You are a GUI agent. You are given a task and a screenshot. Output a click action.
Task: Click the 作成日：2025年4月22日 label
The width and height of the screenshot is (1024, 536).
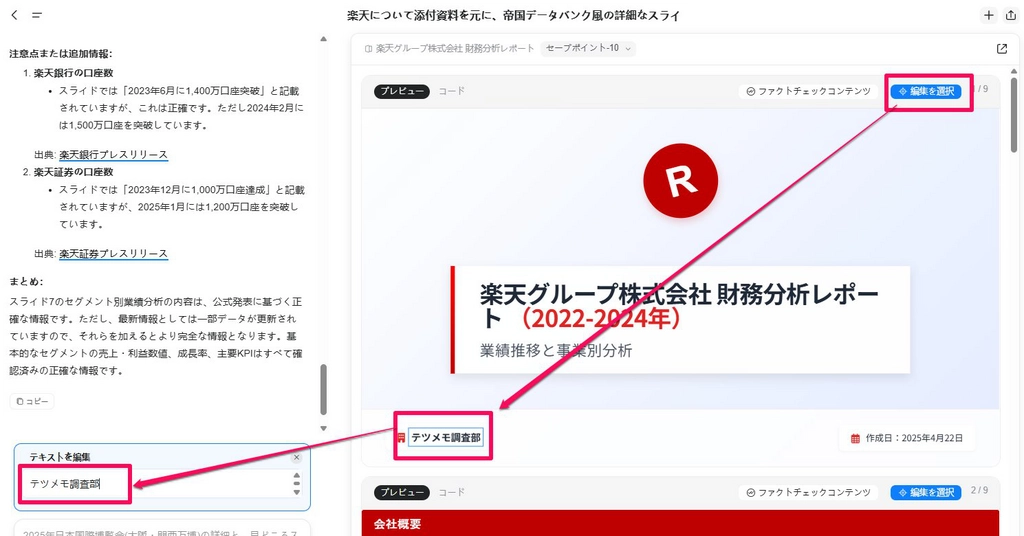pyautogui.click(x=914, y=438)
